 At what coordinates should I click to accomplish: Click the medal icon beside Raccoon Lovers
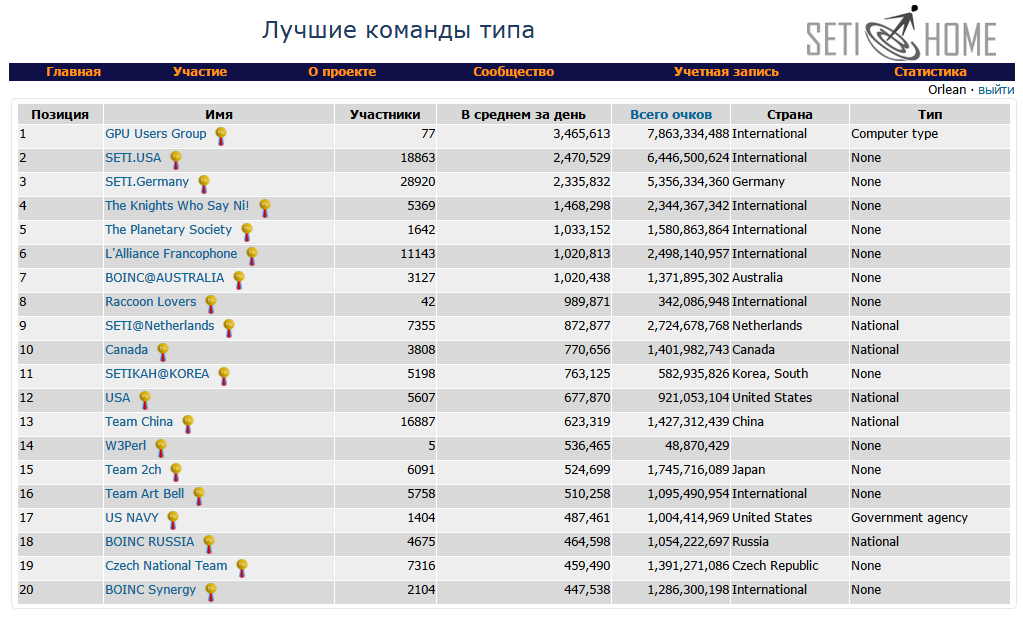pyautogui.click(x=211, y=304)
